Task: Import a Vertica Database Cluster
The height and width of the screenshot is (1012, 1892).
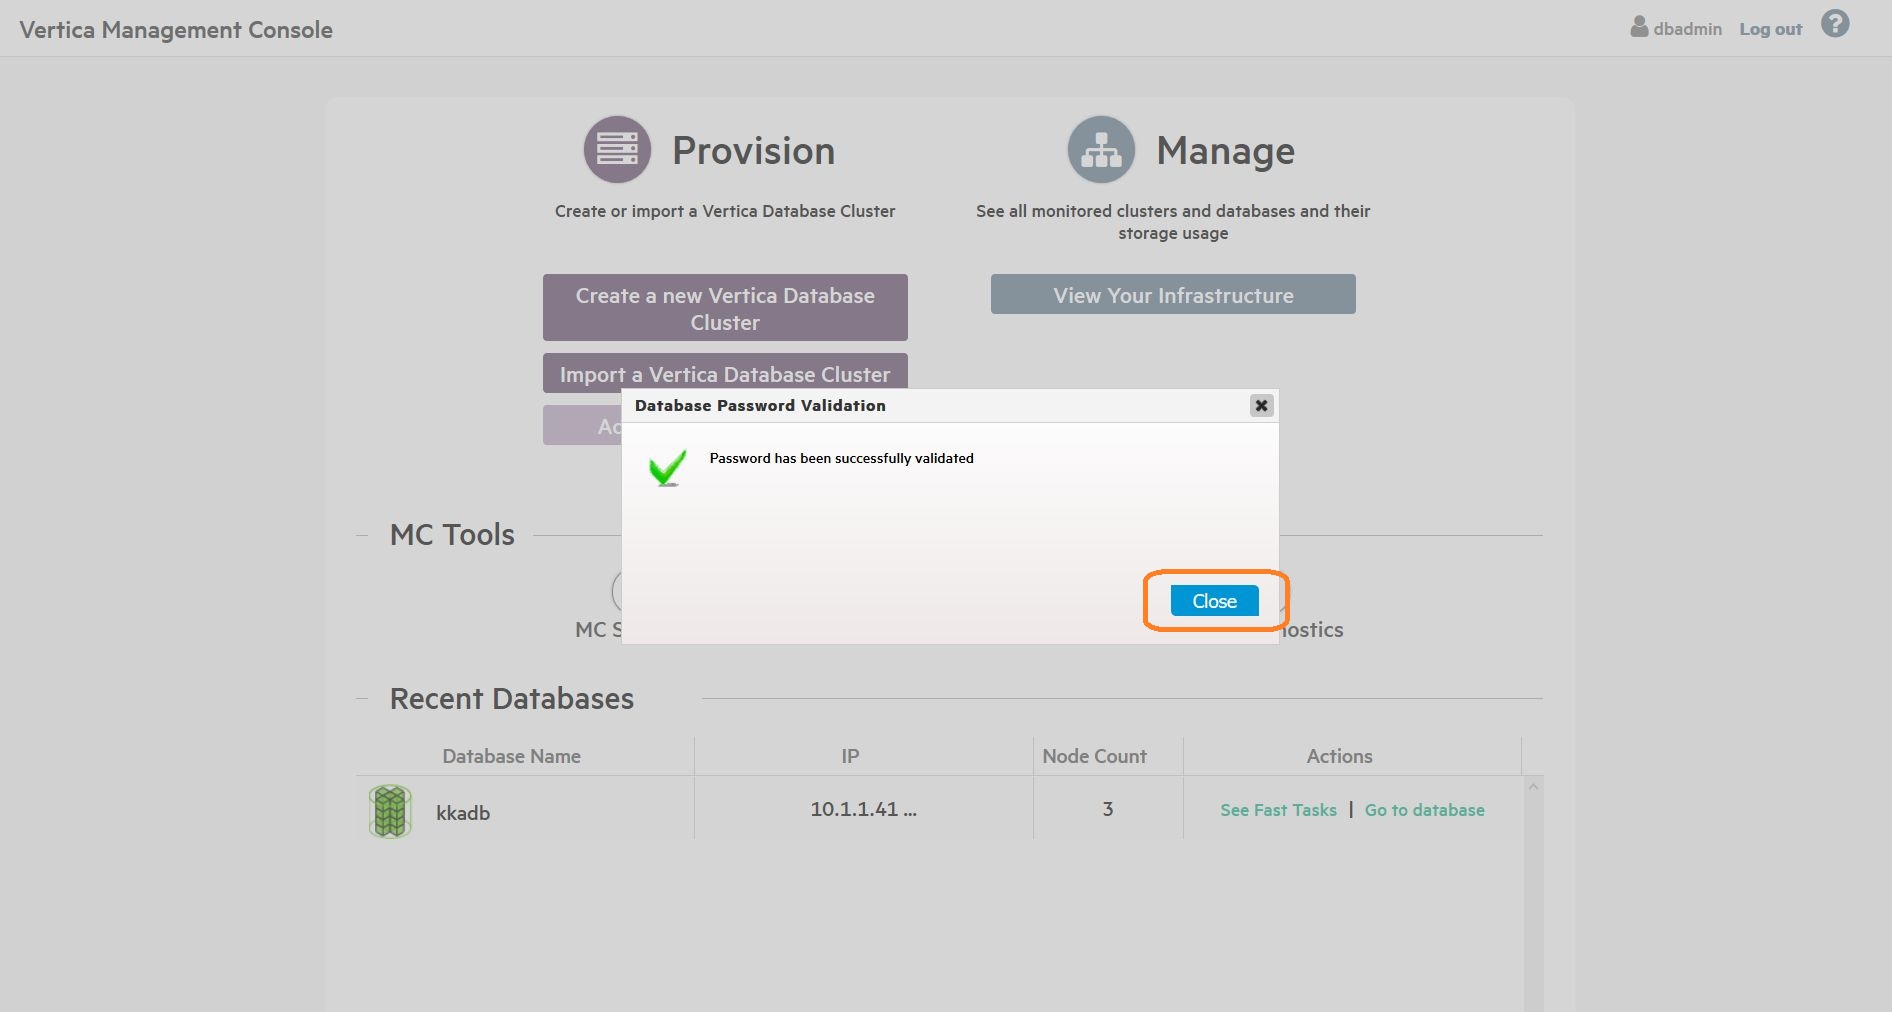Action: click(725, 373)
